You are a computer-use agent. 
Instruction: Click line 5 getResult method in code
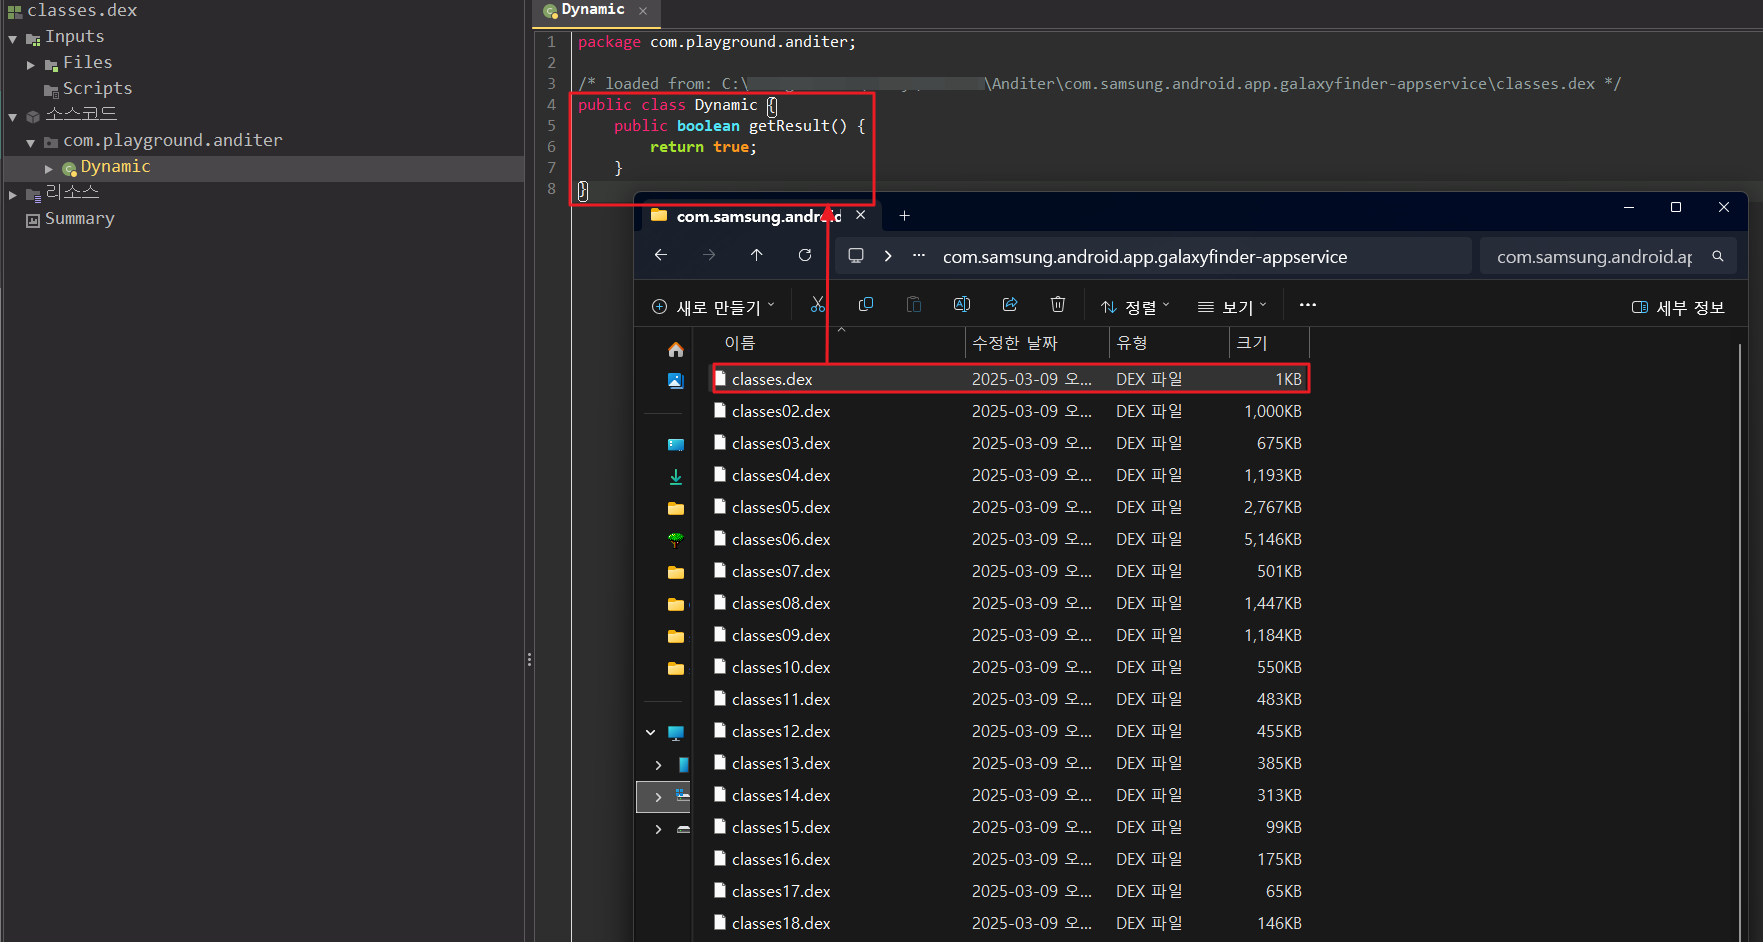click(x=798, y=126)
